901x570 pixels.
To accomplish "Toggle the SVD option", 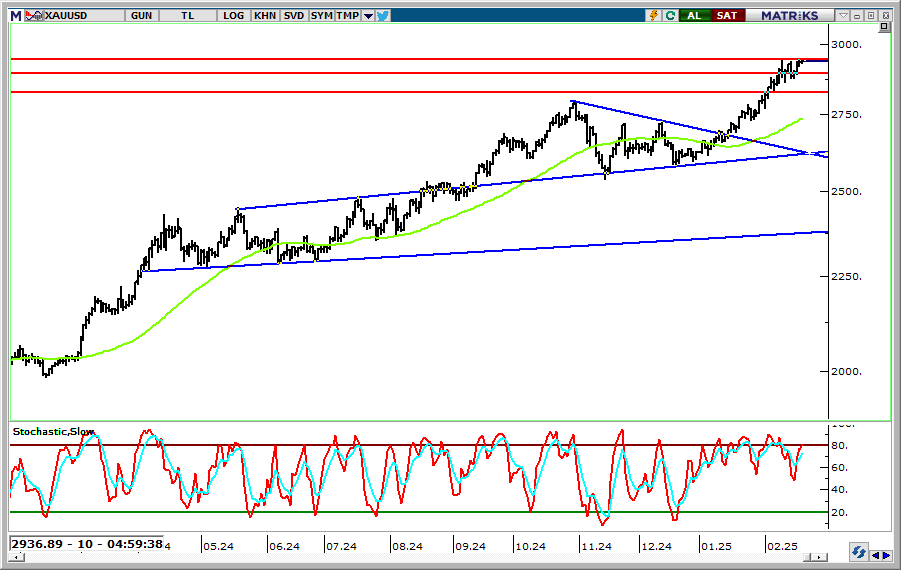I will coord(294,15).
